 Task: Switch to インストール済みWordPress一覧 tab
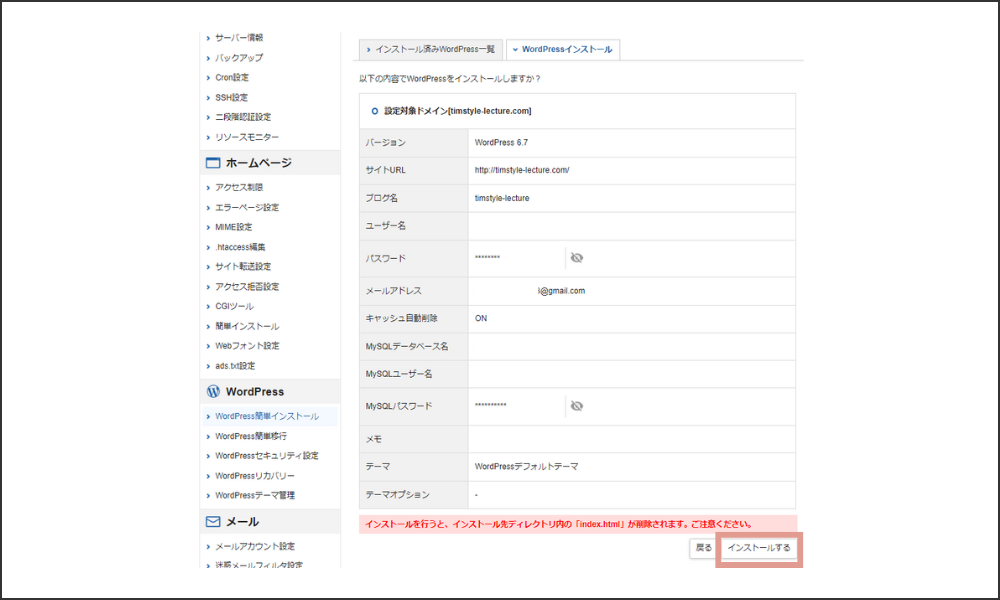coord(431,49)
